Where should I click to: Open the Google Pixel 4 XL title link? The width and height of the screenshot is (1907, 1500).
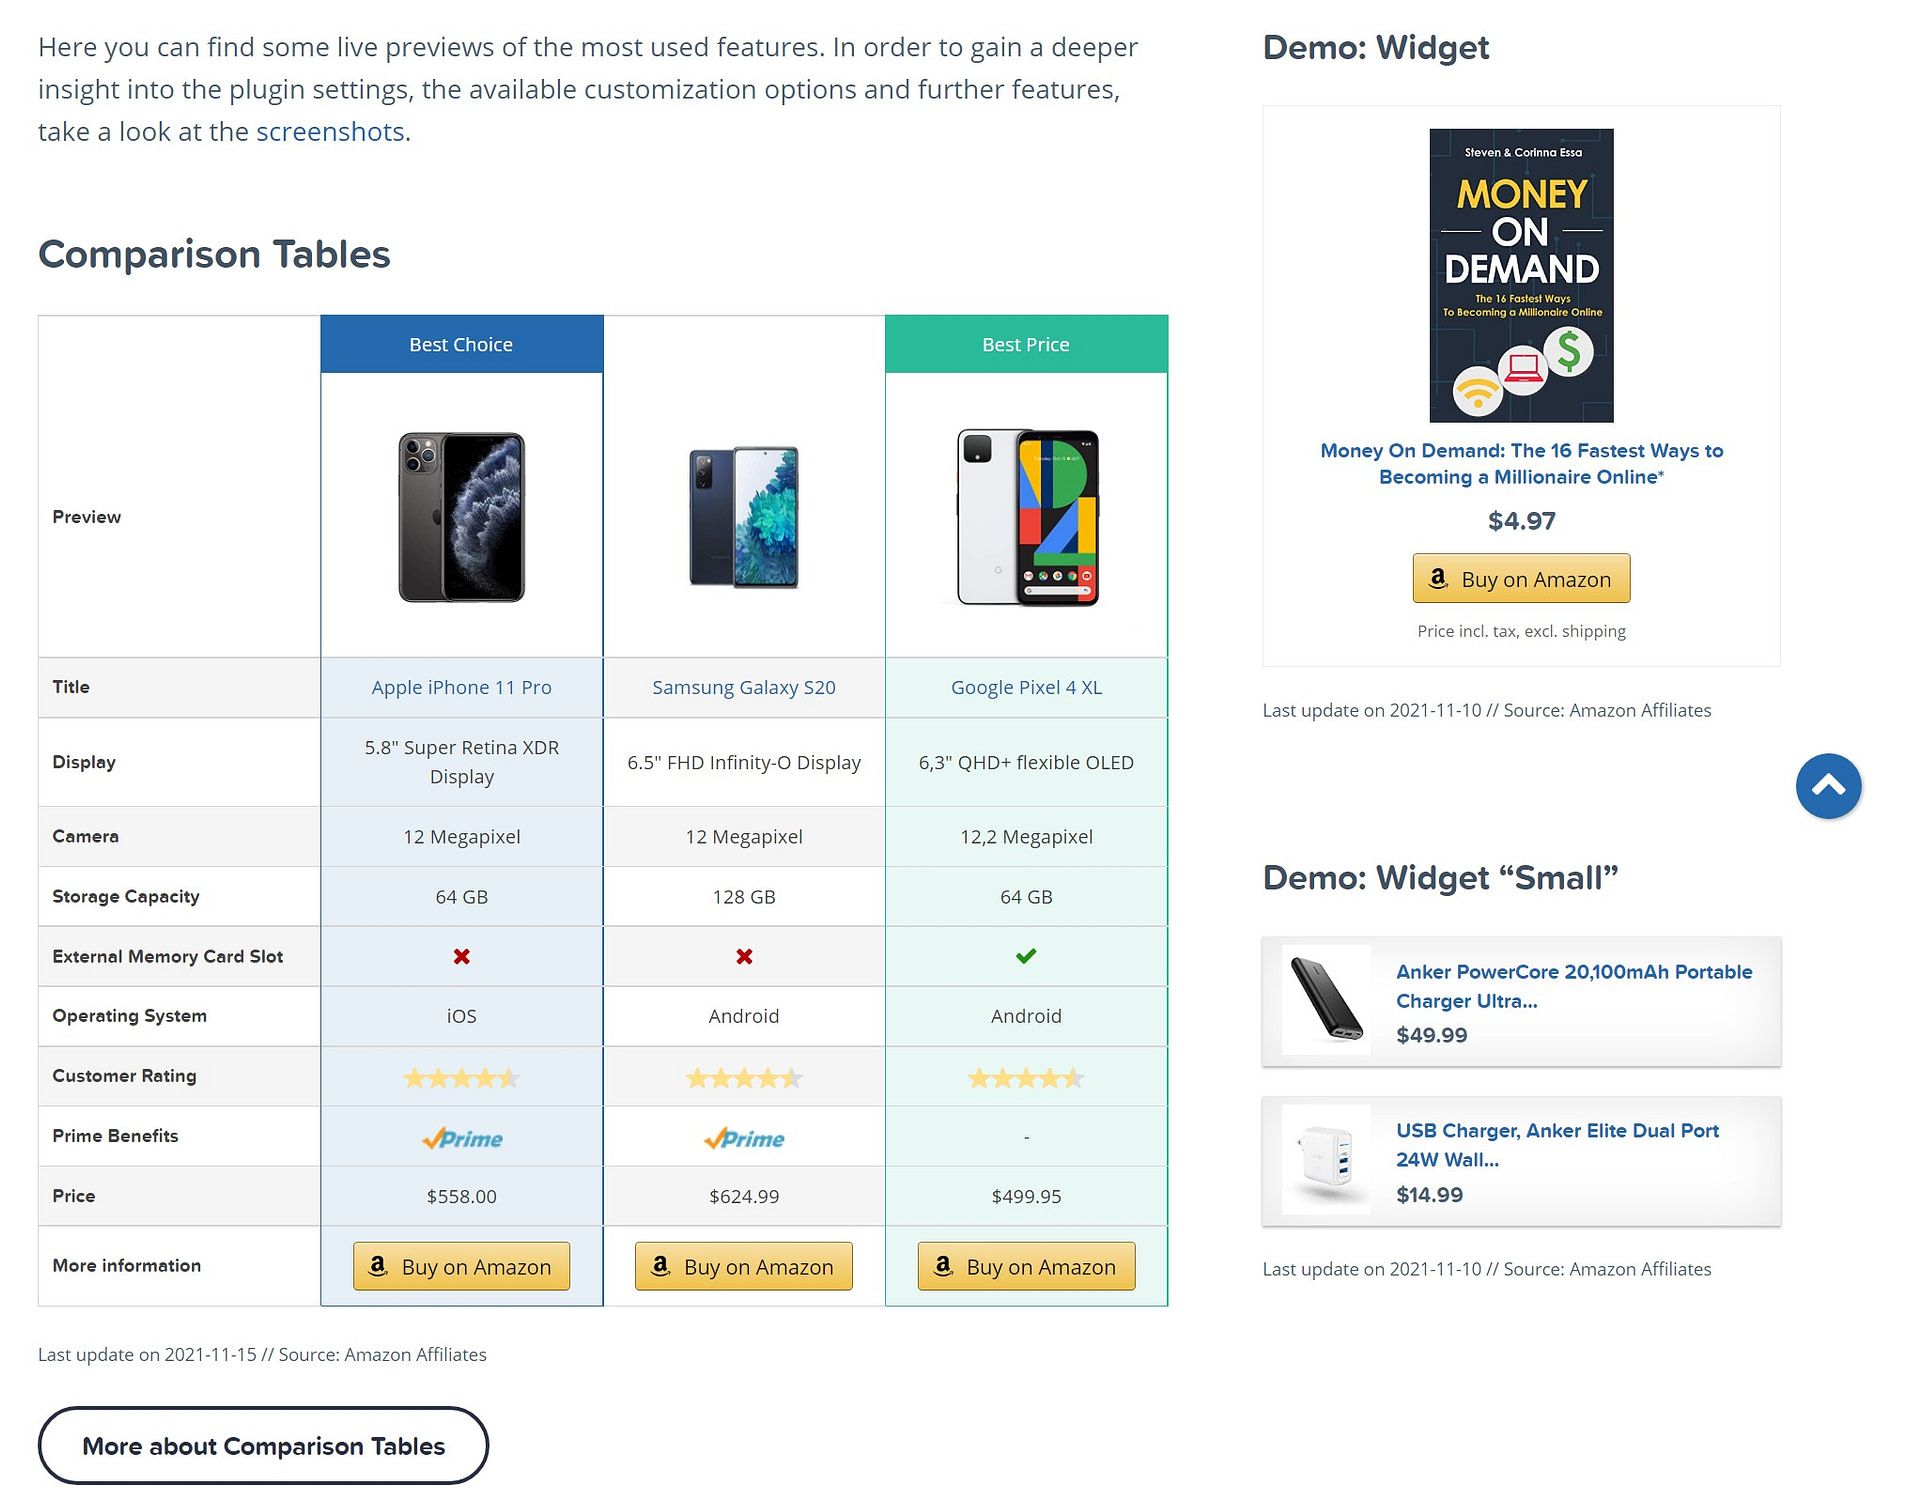pos(1026,687)
